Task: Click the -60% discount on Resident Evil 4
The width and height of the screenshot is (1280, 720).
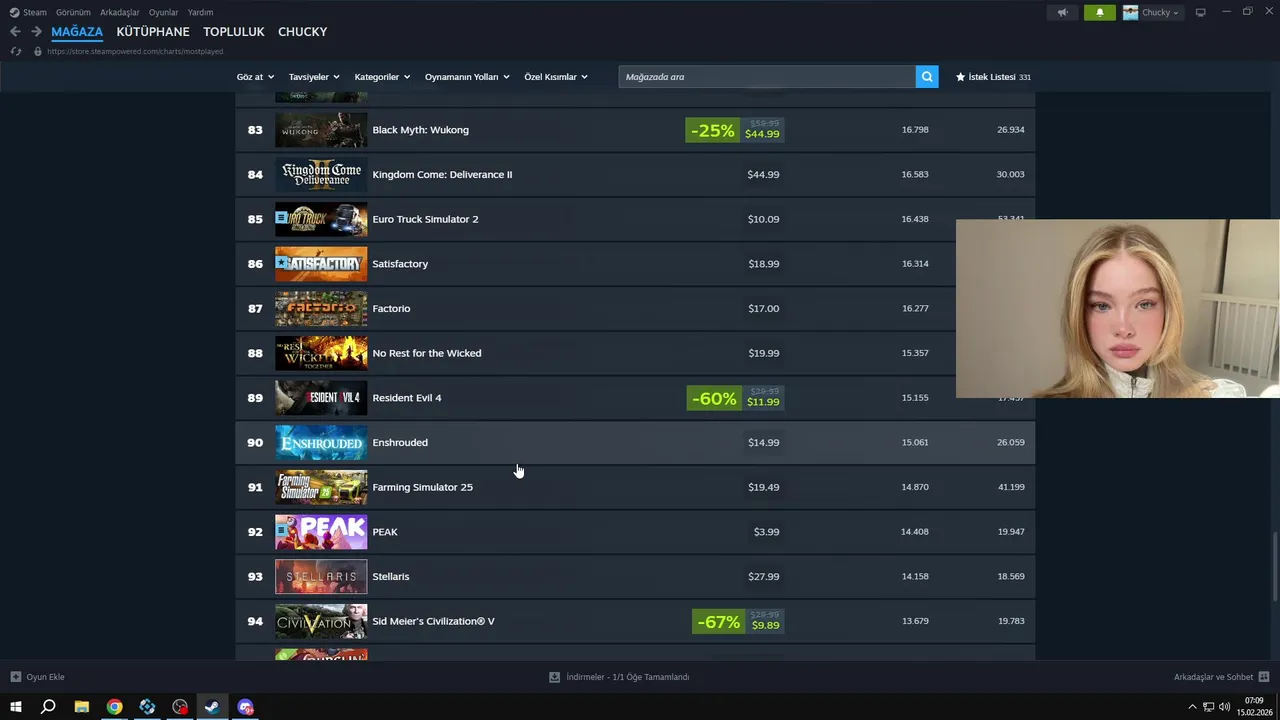Action: 714,398
